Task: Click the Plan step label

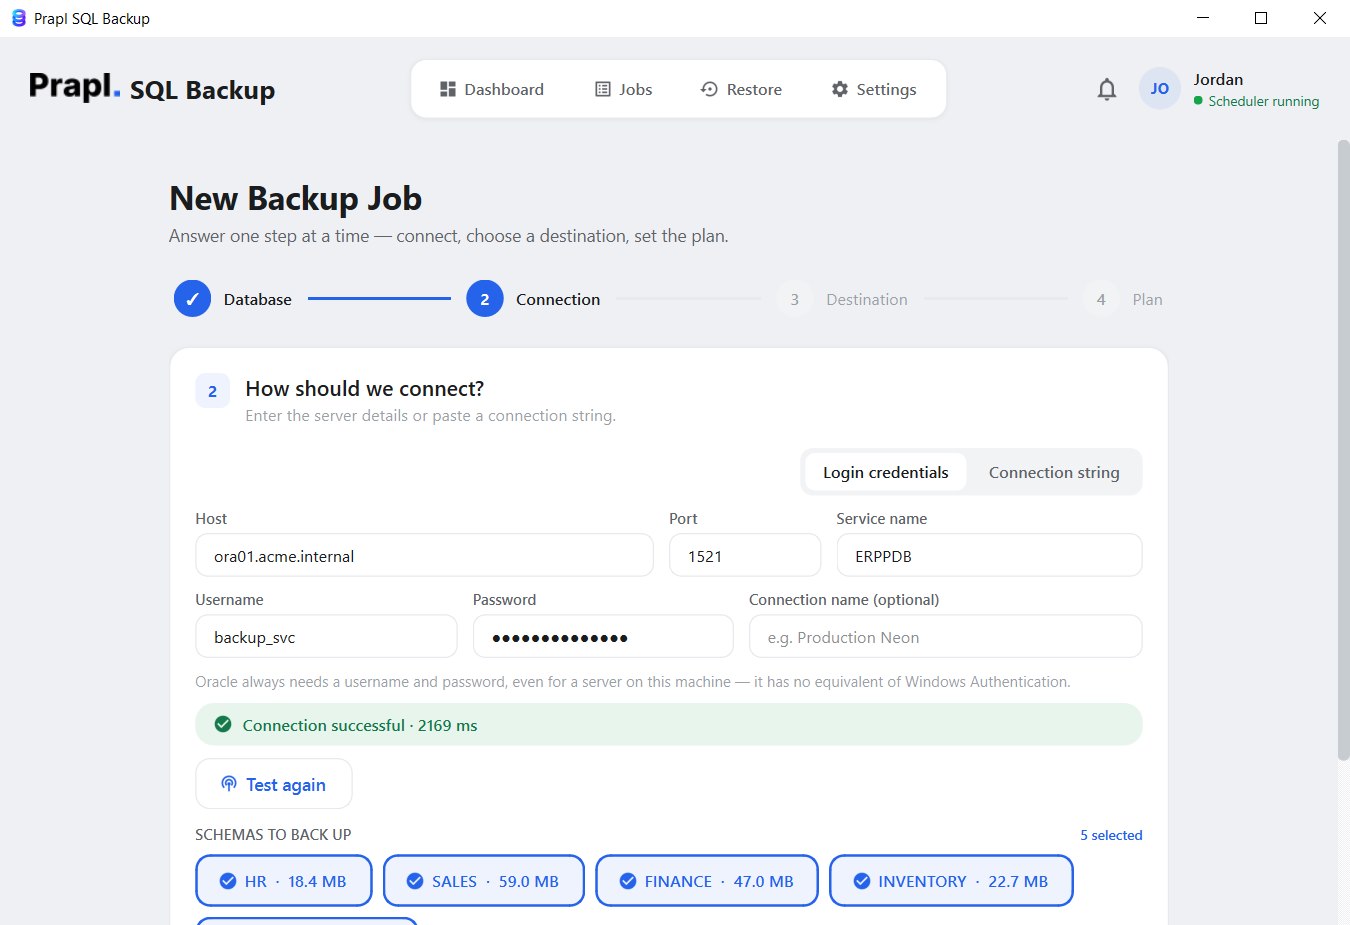Action: 1147,299
